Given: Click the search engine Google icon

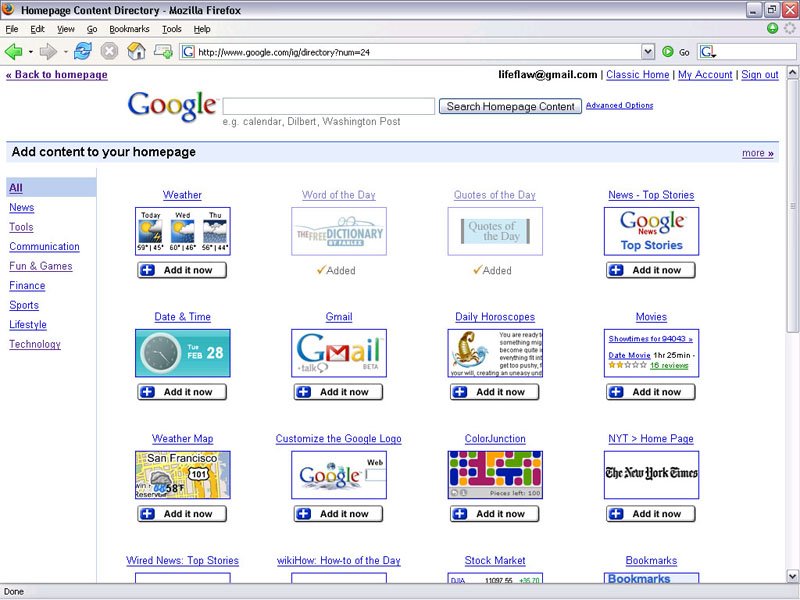Looking at the screenshot, I should coord(707,52).
